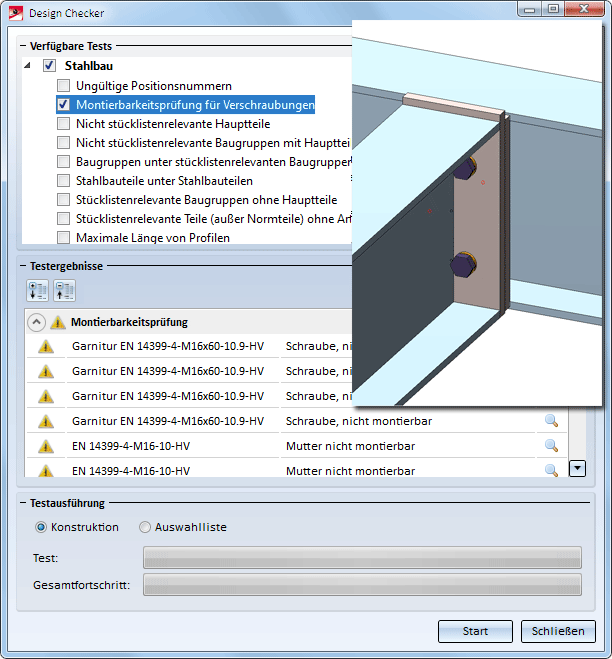Click magnifier for 'Schraube, nicht montierbar' row
The height and width of the screenshot is (659, 612).
coord(551,421)
